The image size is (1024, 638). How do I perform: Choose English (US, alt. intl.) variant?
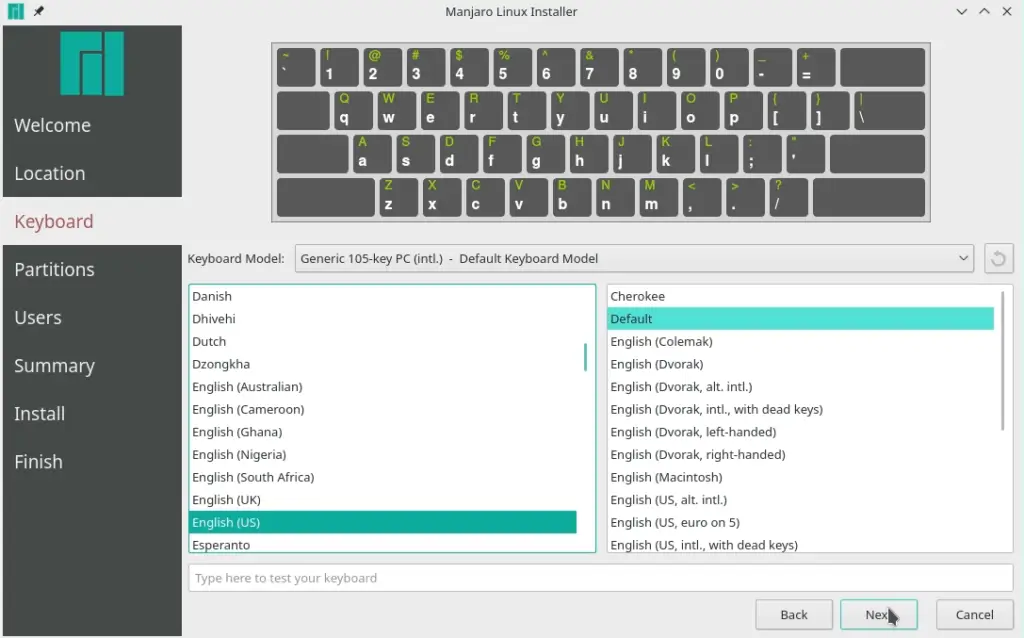[801, 500]
